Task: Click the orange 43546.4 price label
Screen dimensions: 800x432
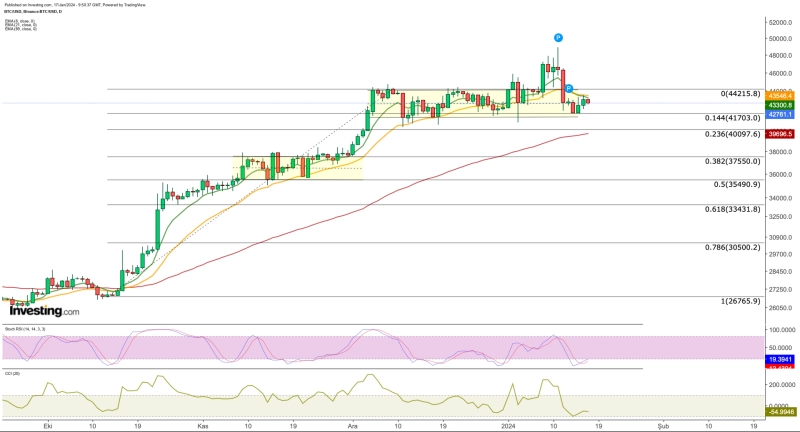Action: (x=780, y=96)
